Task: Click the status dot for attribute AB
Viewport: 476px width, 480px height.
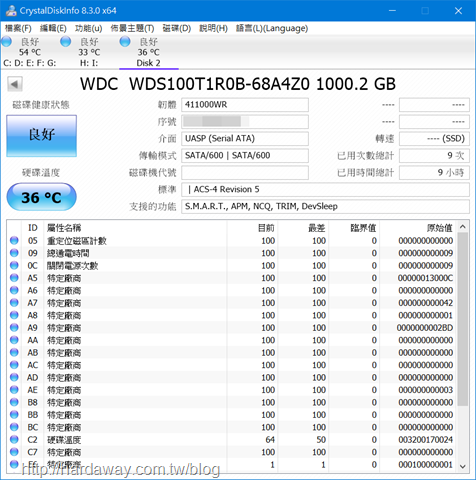Action: click(14, 352)
